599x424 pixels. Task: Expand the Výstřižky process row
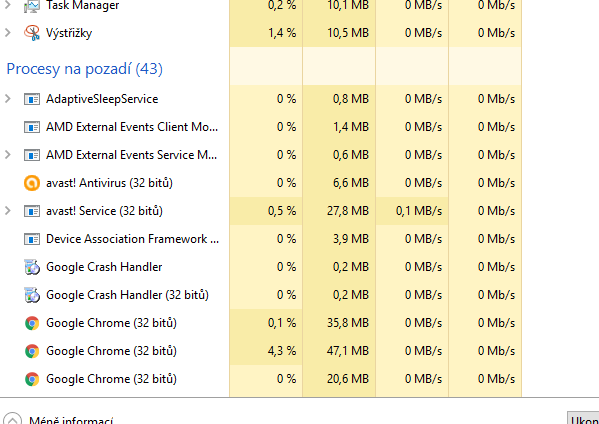[8, 33]
